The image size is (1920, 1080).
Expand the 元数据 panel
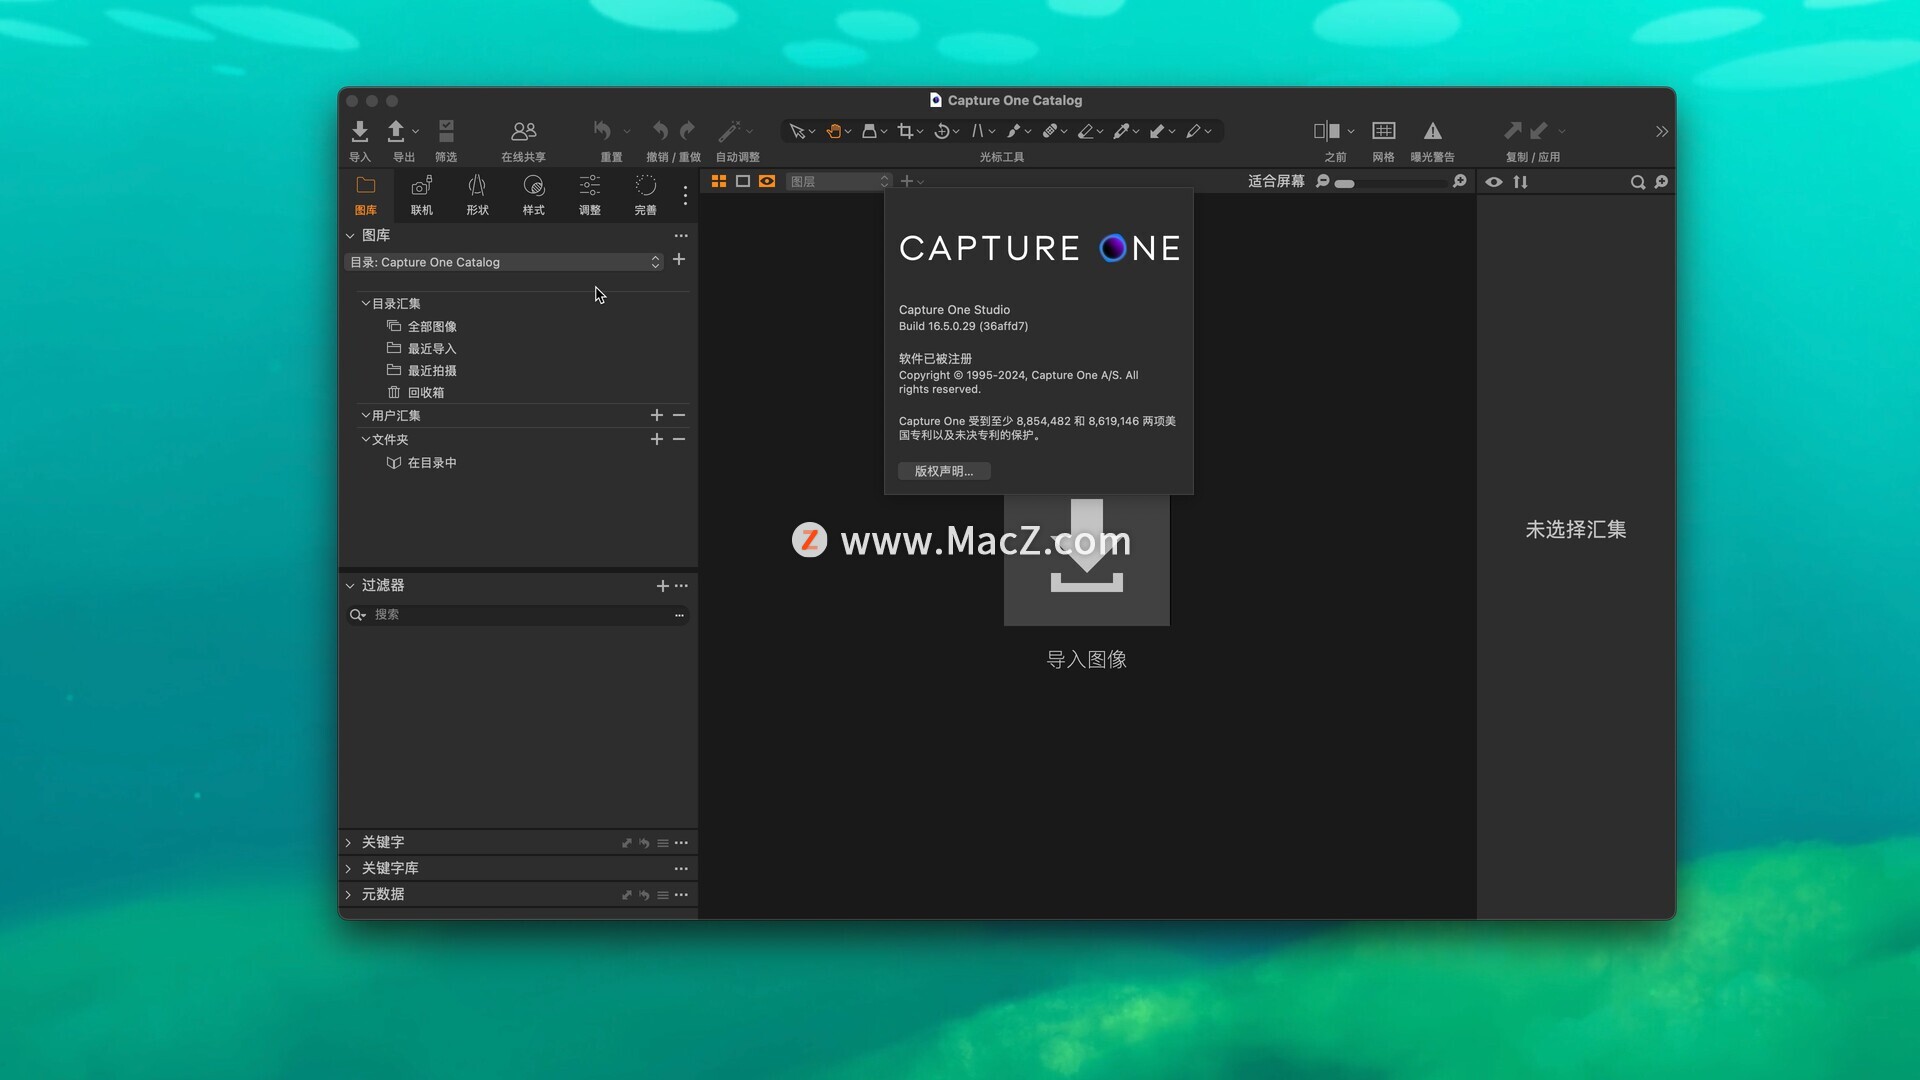point(349,895)
